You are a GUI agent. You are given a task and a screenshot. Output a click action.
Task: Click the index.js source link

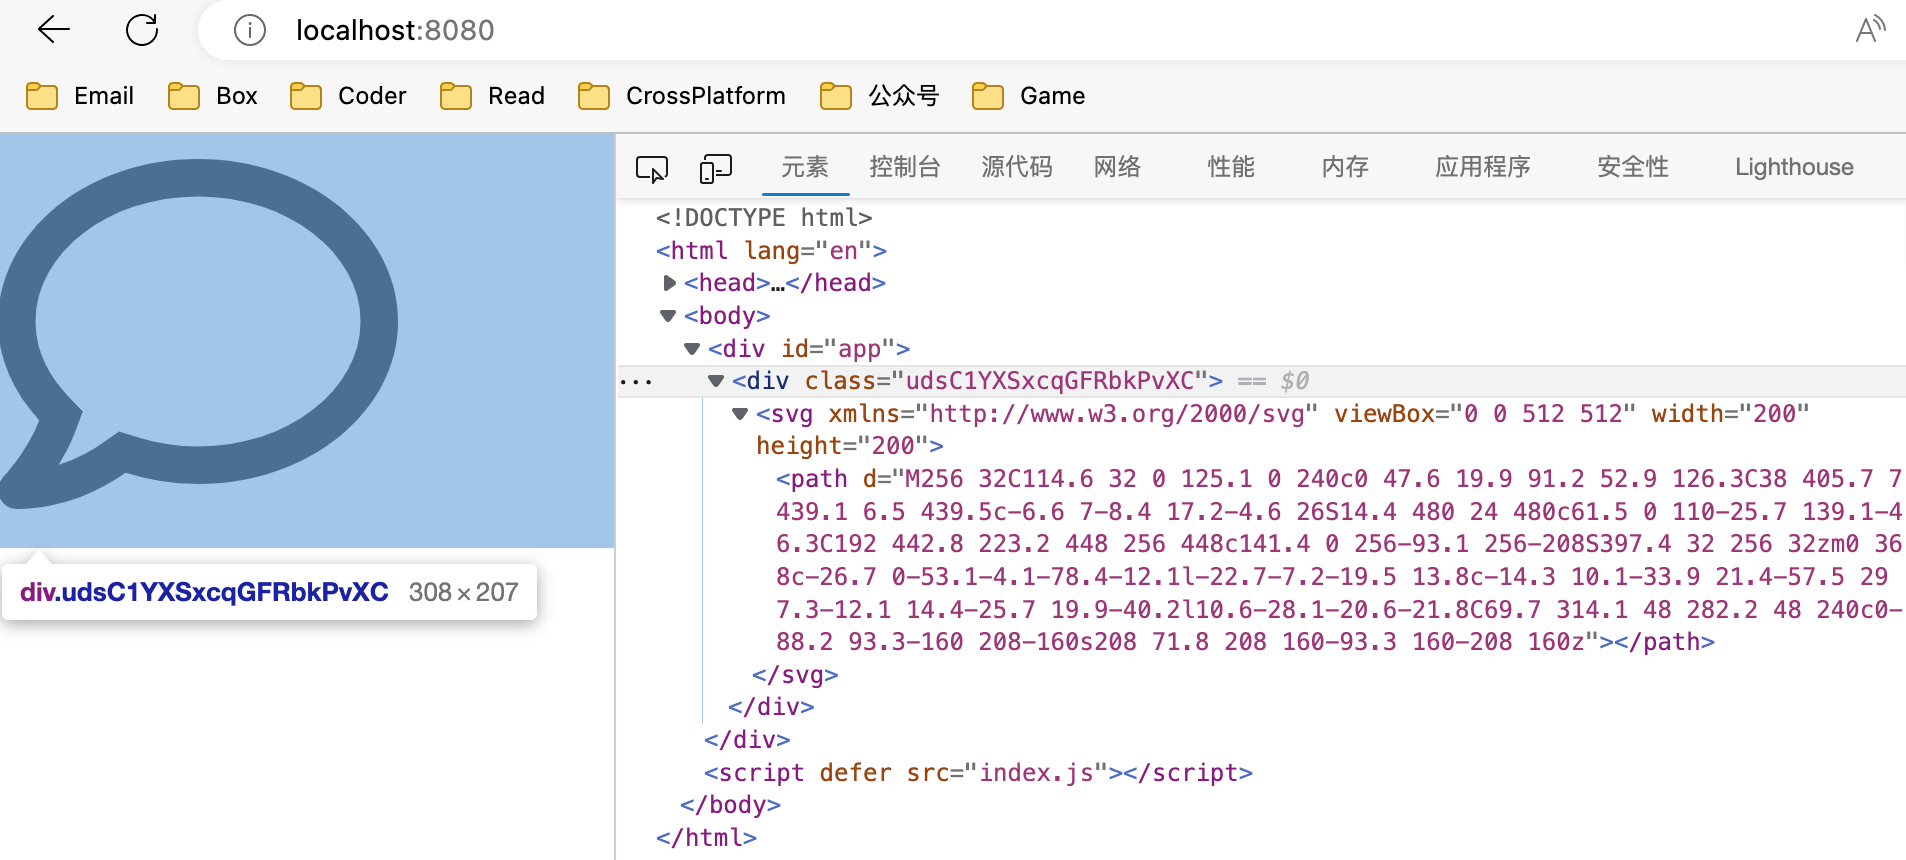[1036, 773]
